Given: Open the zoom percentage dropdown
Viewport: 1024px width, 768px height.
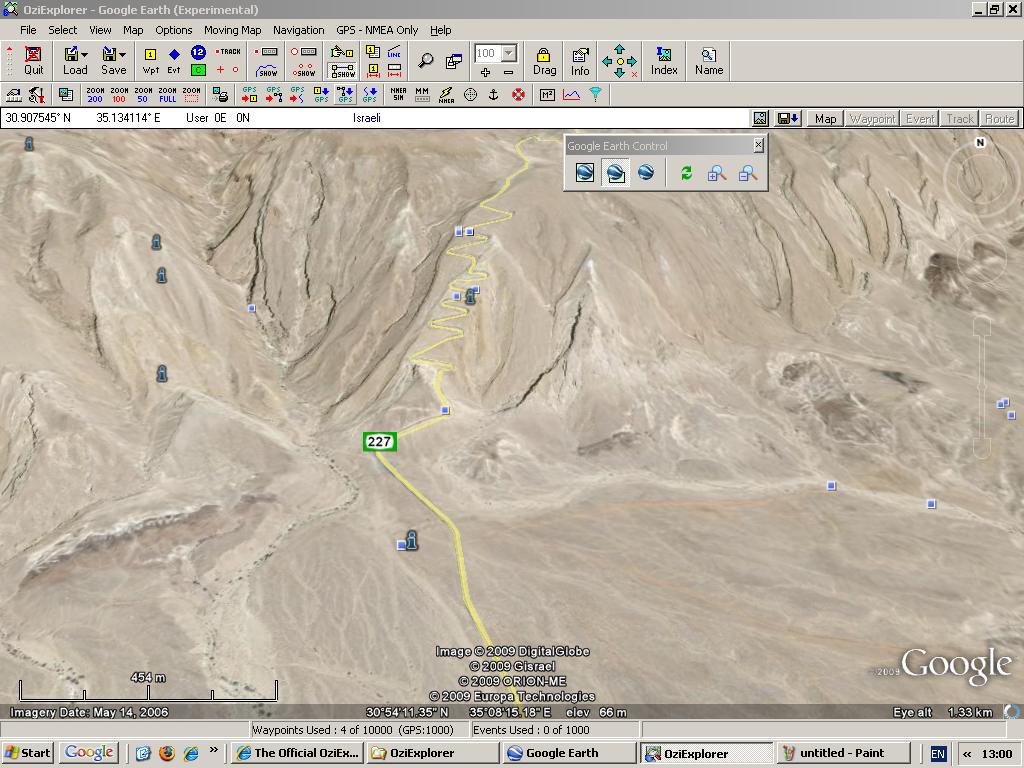Looking at the screenshot, I should (x=509, y=53).
